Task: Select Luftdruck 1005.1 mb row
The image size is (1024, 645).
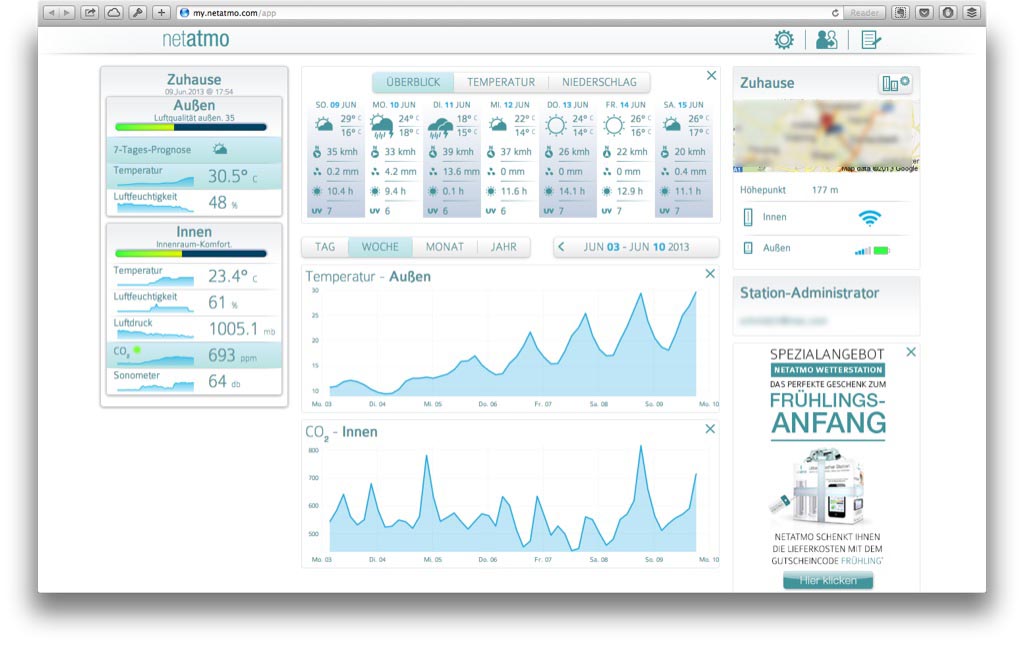Action: (x=194, y=328)
